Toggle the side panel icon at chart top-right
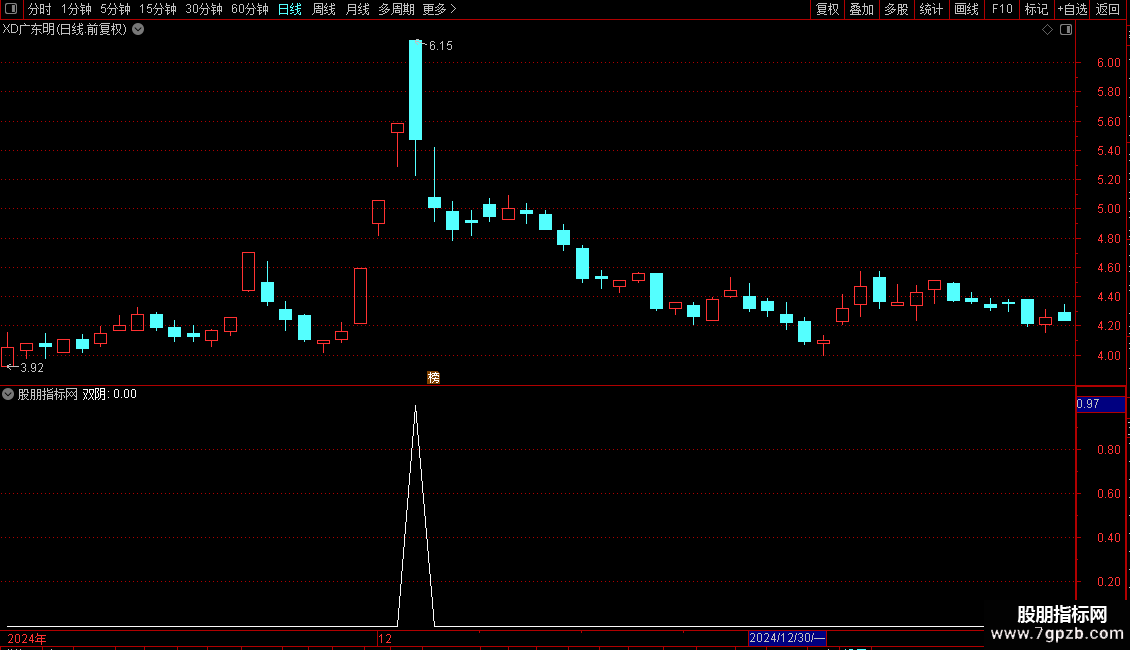This screenshot has height=650, width=1130. [1066, 30]
